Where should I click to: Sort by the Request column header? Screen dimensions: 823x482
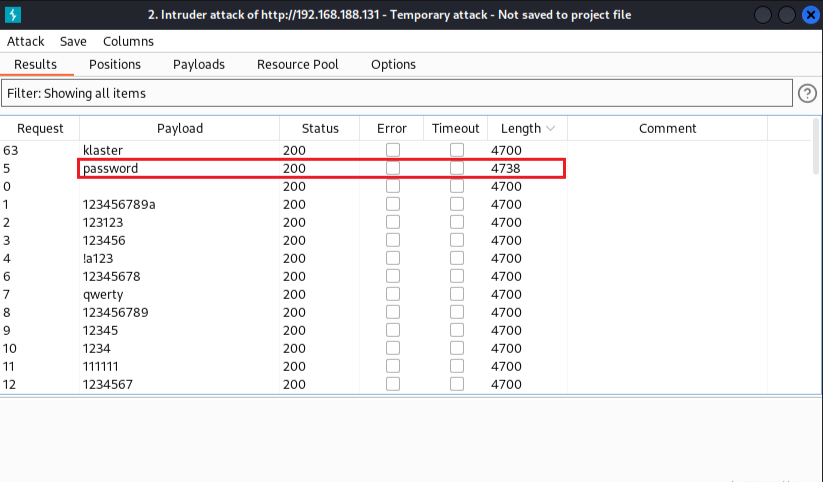(40, 129)
